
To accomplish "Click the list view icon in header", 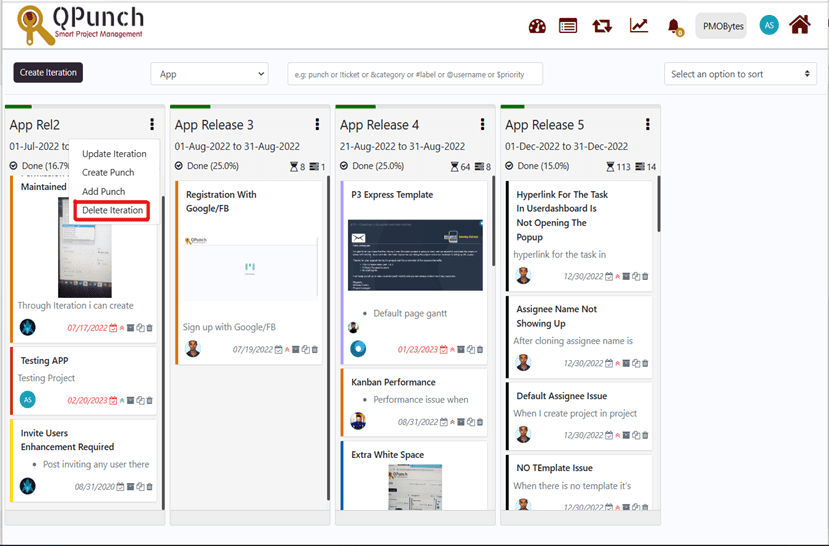I will (x=568, y=26).
